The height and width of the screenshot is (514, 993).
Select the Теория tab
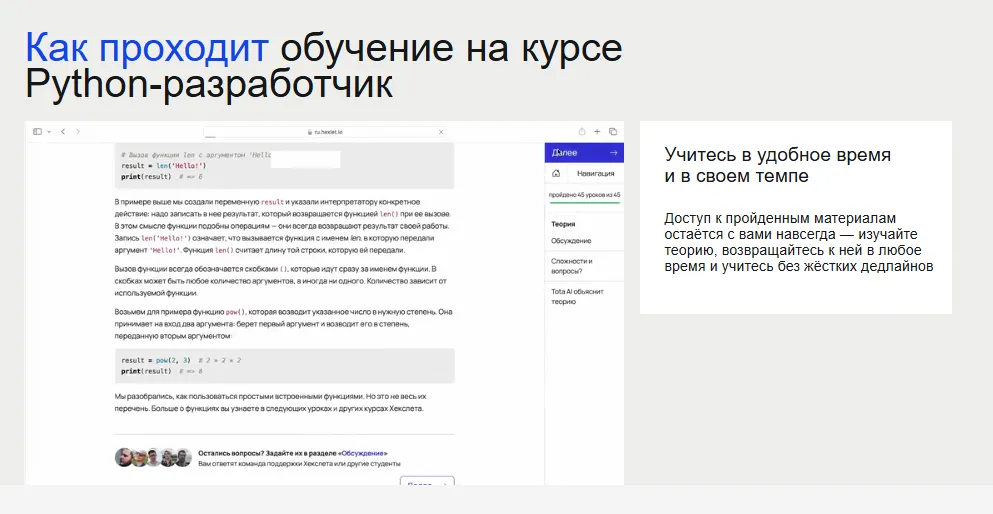(x=563, y=224)
